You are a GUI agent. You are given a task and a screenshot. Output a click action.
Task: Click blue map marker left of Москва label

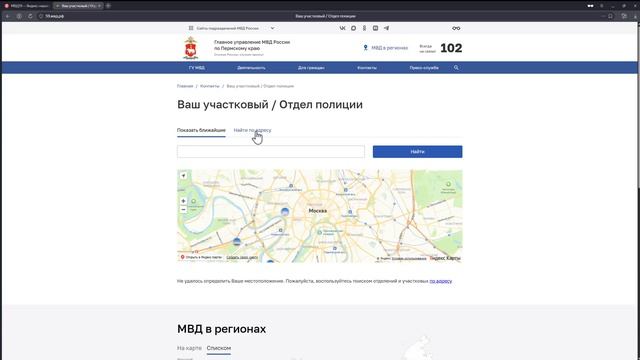click(x=285, y=212)
